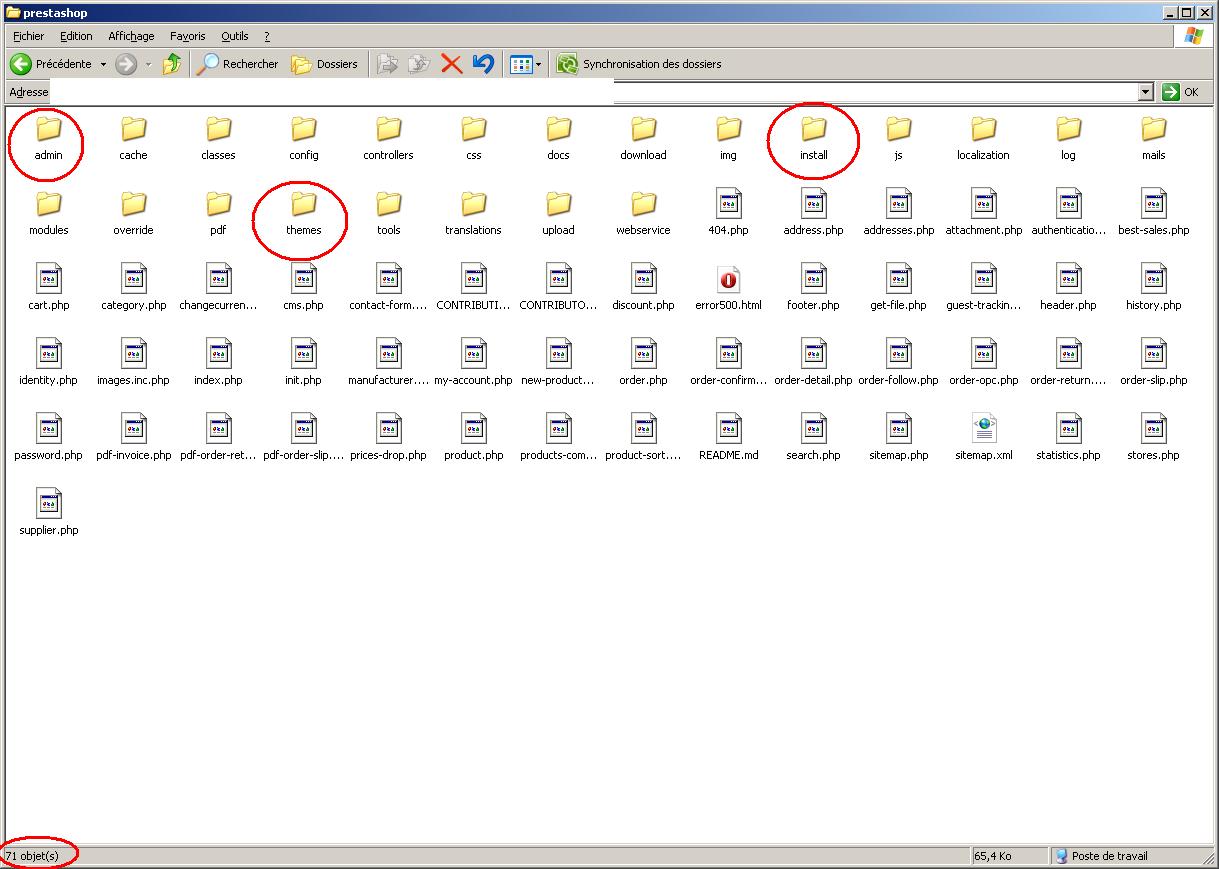1219x869 pixels.
Task: Click the '65,4 Ko' status bar size
Action: [992, 856]
